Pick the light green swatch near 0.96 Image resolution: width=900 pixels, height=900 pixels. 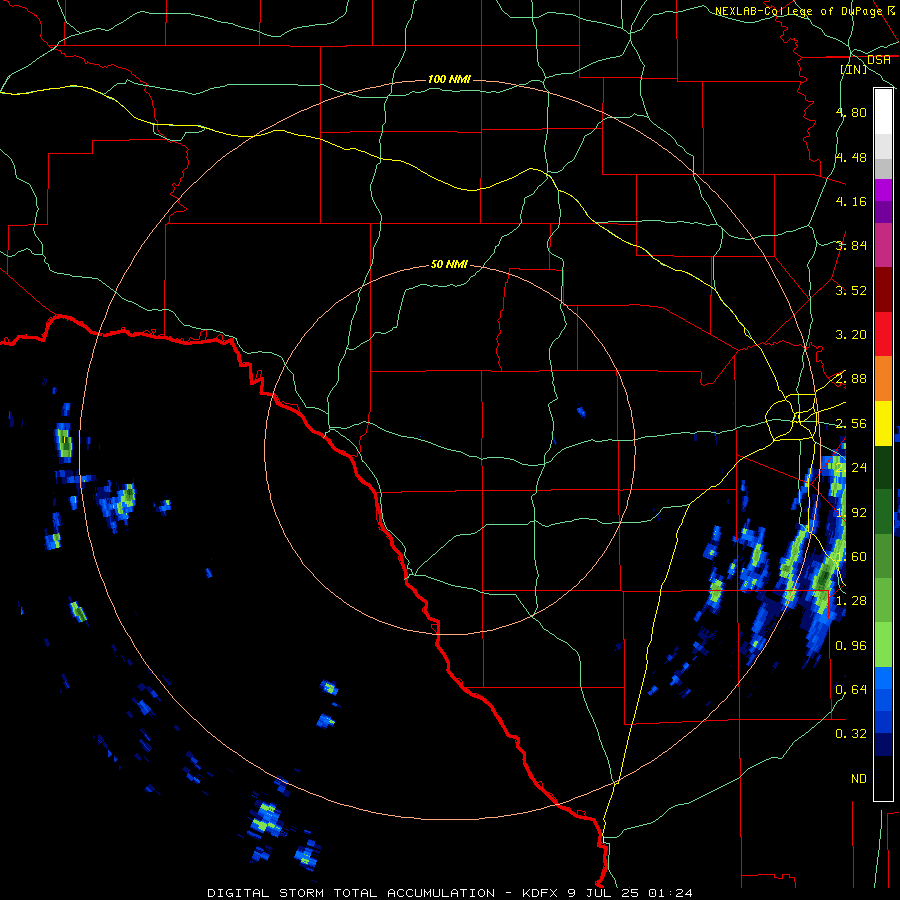point(883,645)
